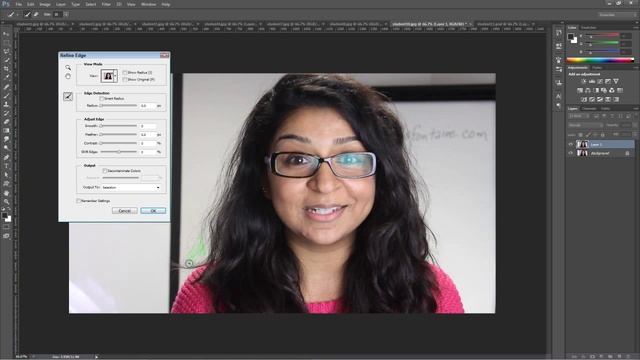Image resolution: width=640 pixels, height=360 pixels.
Task: Click the color spectrum ramp
Action: 600,60
